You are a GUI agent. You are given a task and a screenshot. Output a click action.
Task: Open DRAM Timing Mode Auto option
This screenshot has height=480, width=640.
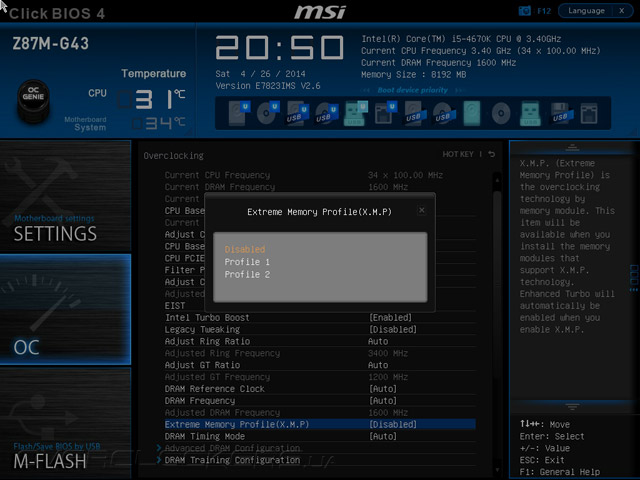click(383, 436)
